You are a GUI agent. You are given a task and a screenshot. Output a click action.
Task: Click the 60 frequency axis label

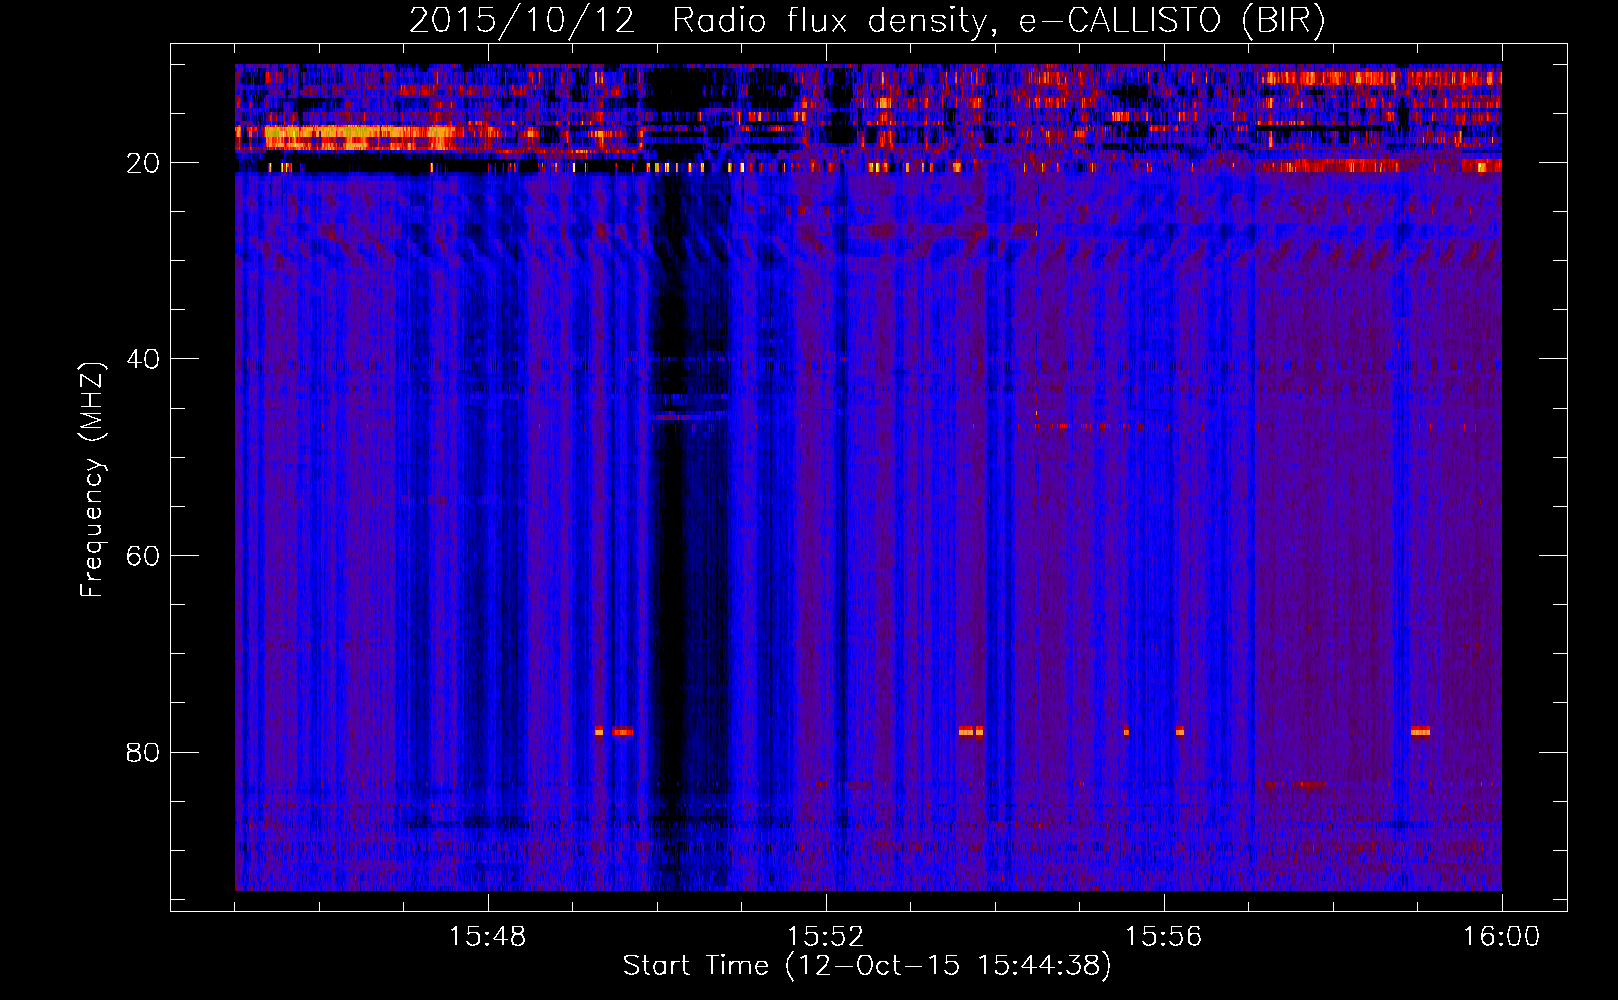143,556
